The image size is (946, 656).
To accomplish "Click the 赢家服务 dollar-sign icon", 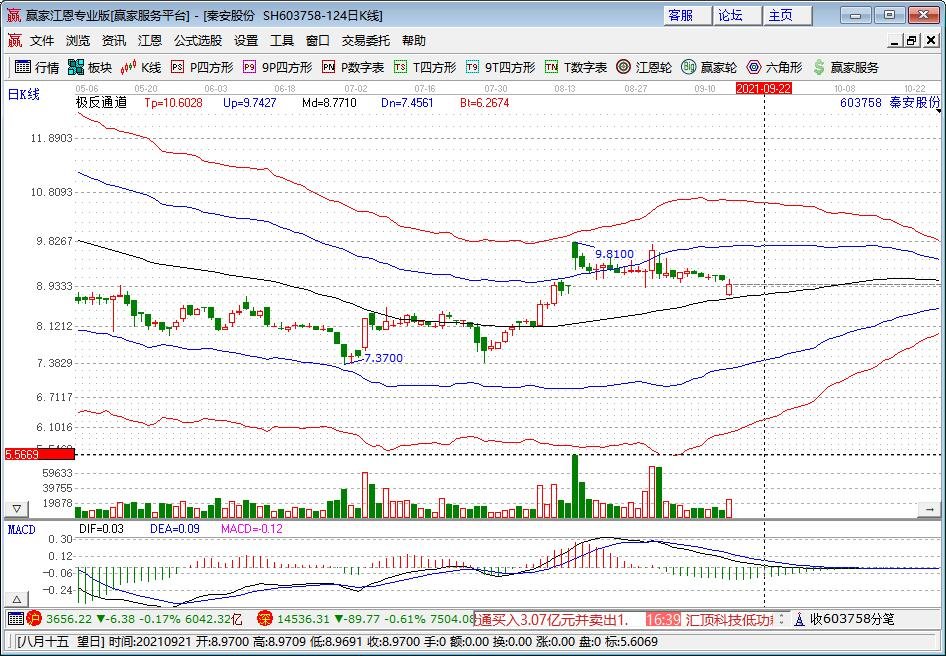I will pos(846,67).
